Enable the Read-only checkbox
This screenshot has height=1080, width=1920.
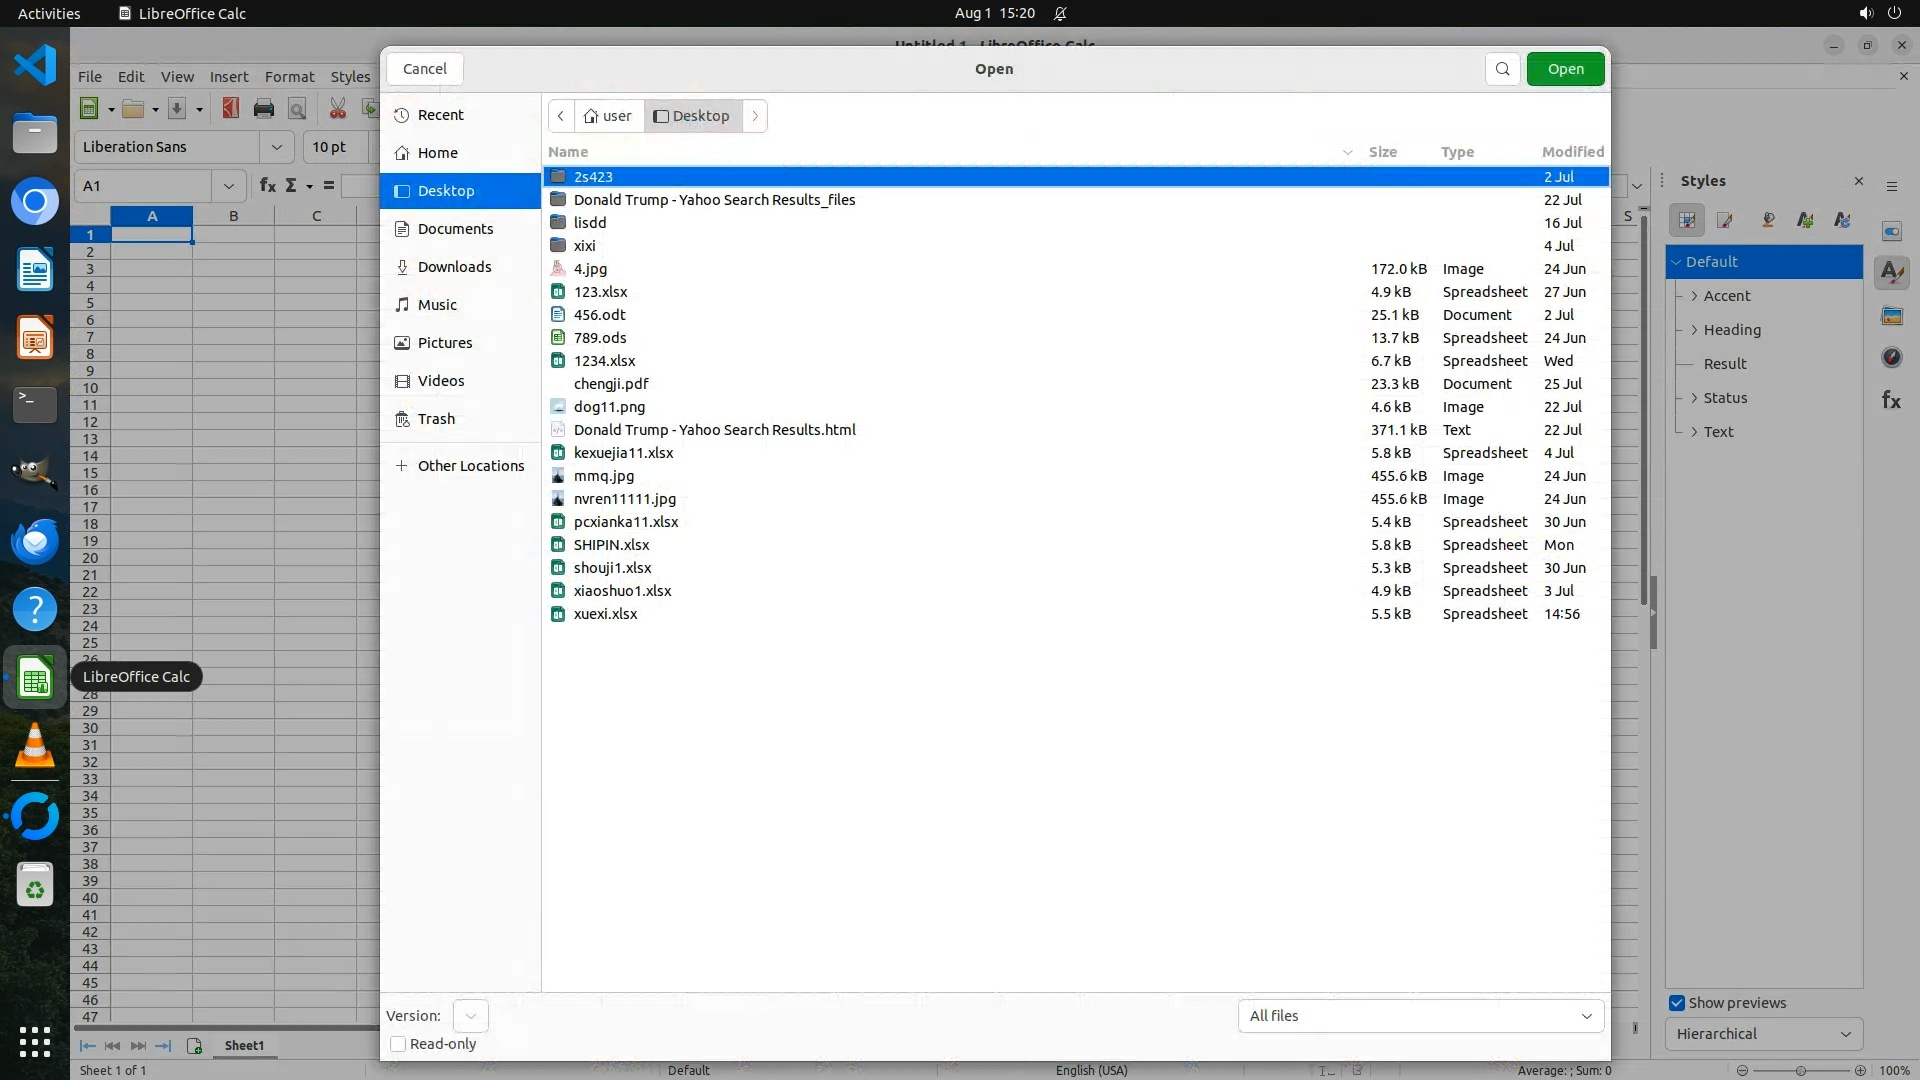coord(398,1044)
